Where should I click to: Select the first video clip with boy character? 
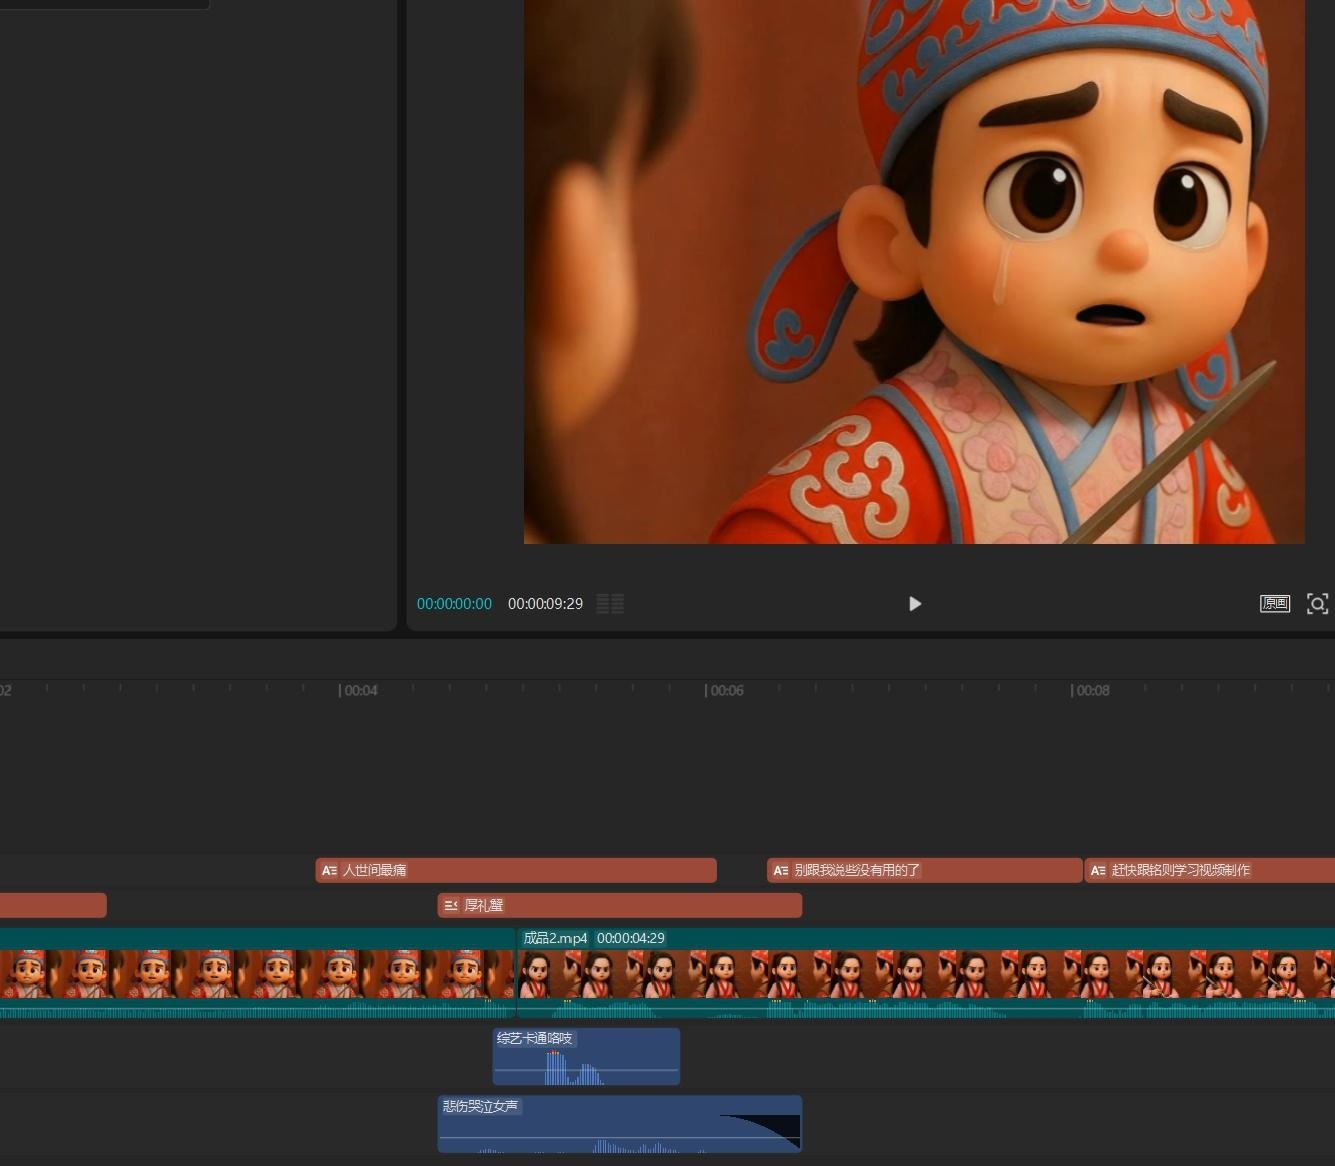click(257, 973)
